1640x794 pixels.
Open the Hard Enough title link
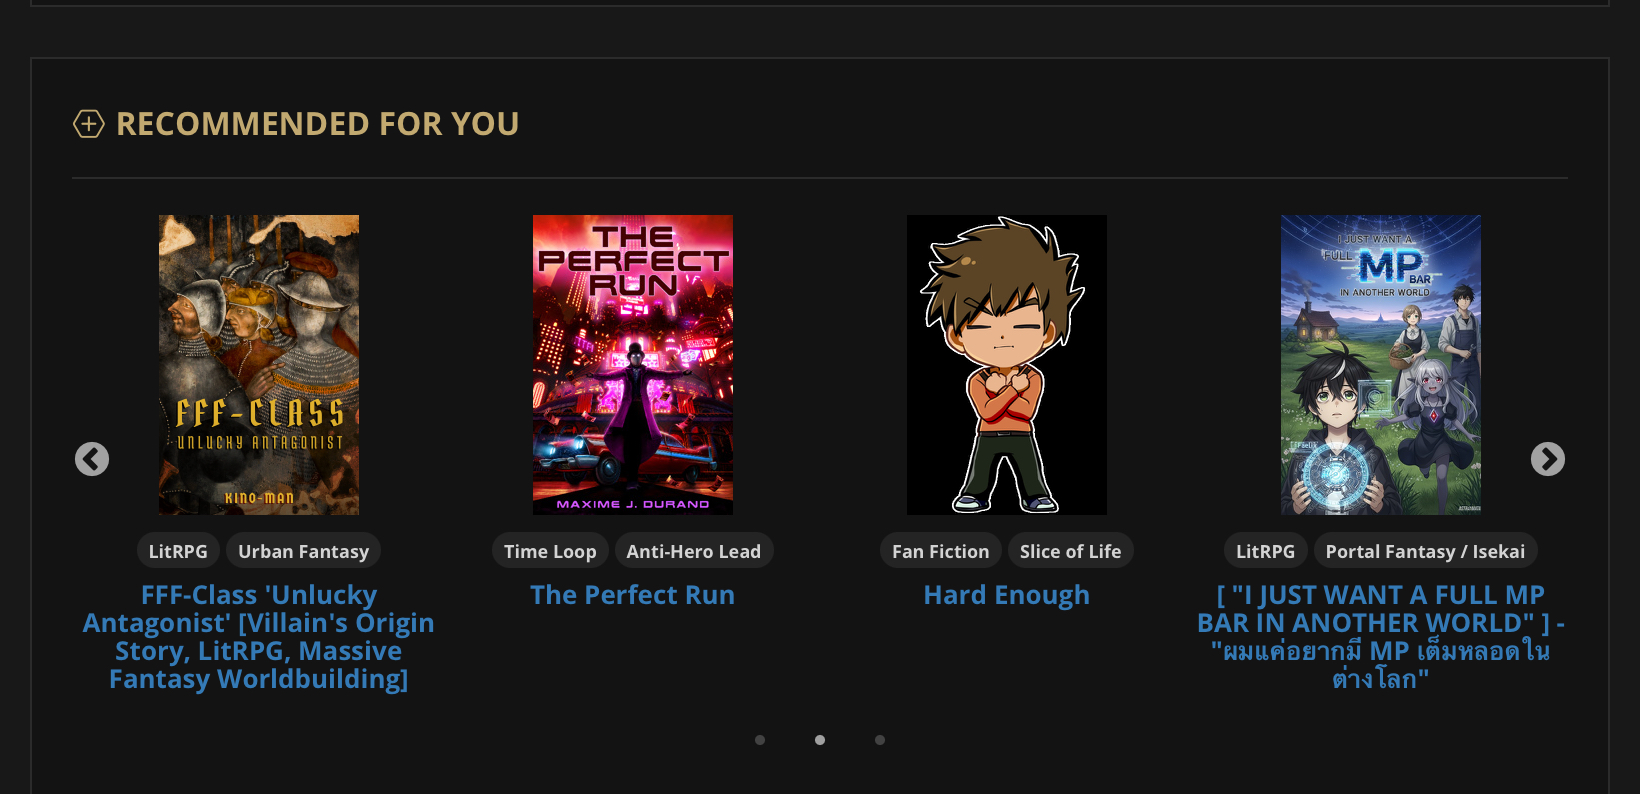(1007, 595)
